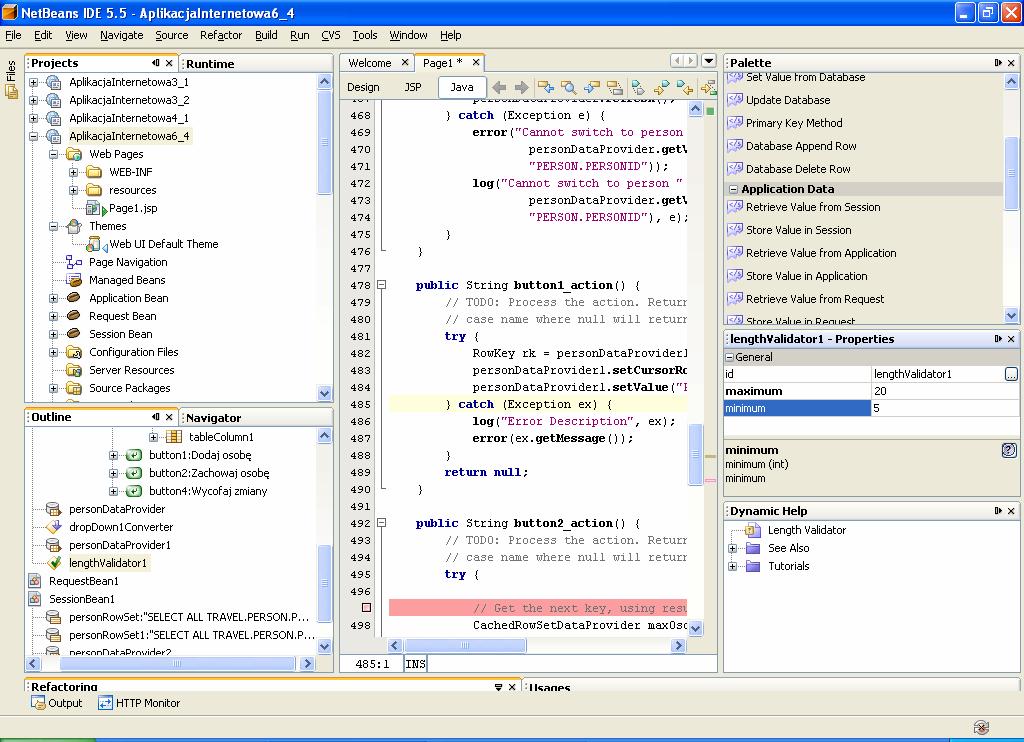
Task: Click the Outline horizontal scrollbar thumb
Action: tap(176, 664)
